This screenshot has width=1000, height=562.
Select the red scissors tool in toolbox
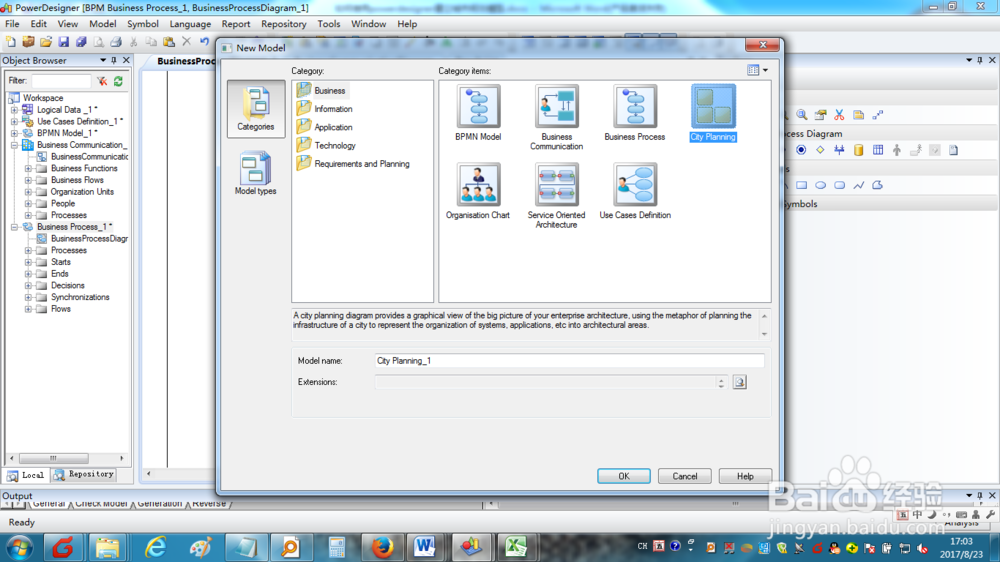[839, 115]
